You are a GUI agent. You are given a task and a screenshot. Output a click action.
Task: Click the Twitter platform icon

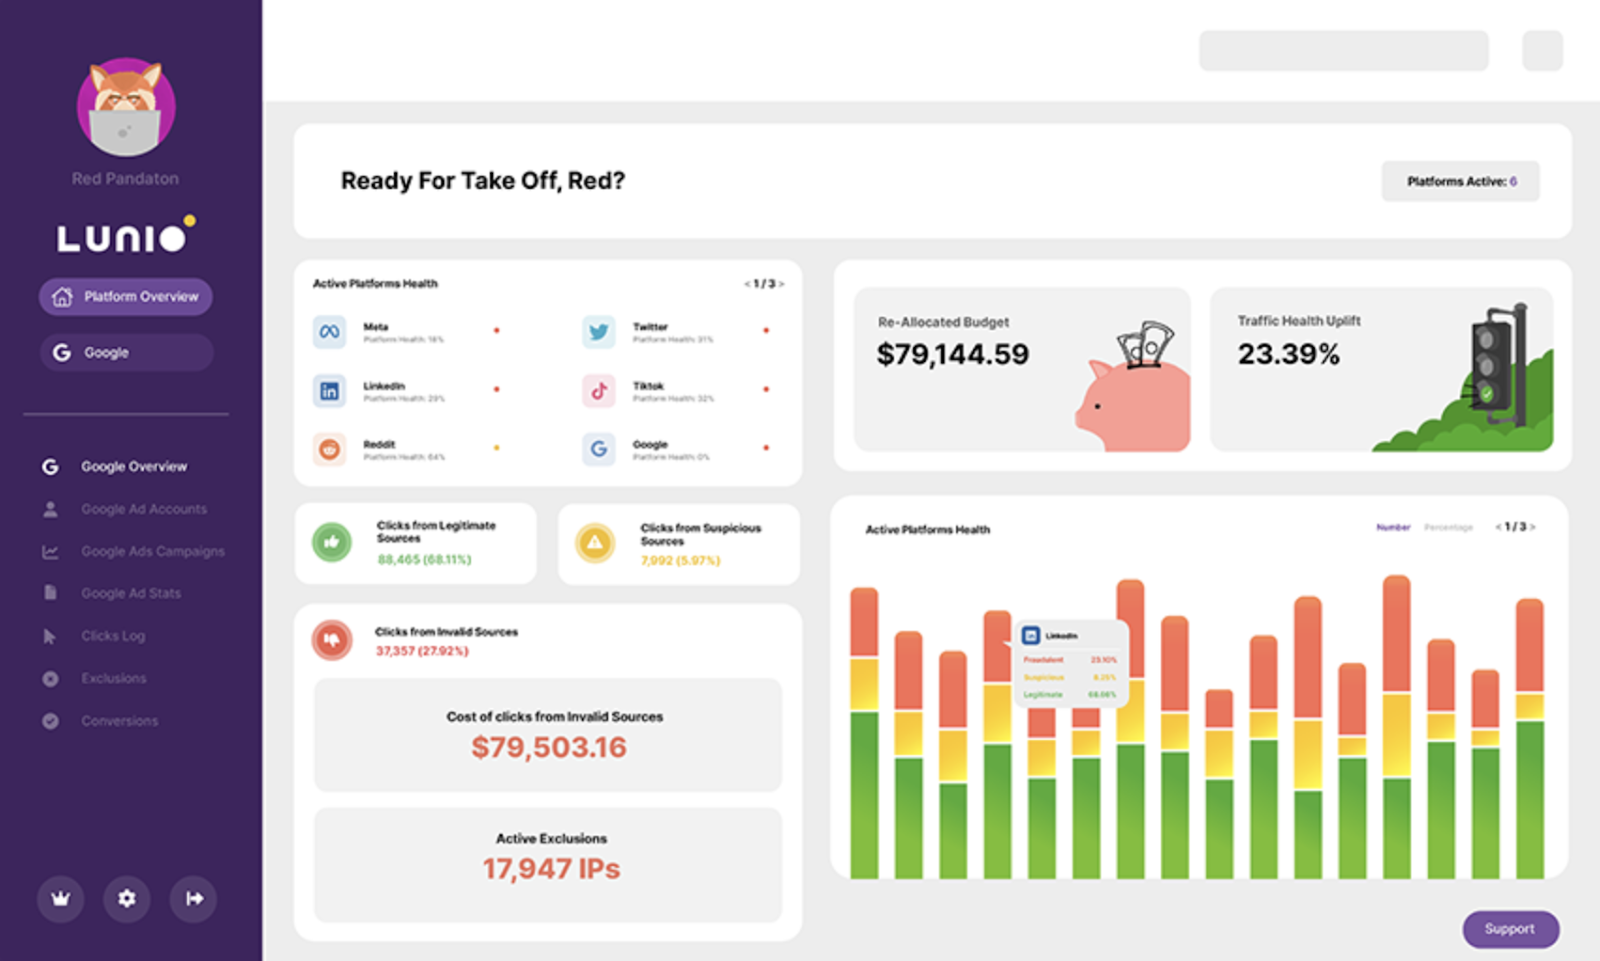(x=599, y=332)
